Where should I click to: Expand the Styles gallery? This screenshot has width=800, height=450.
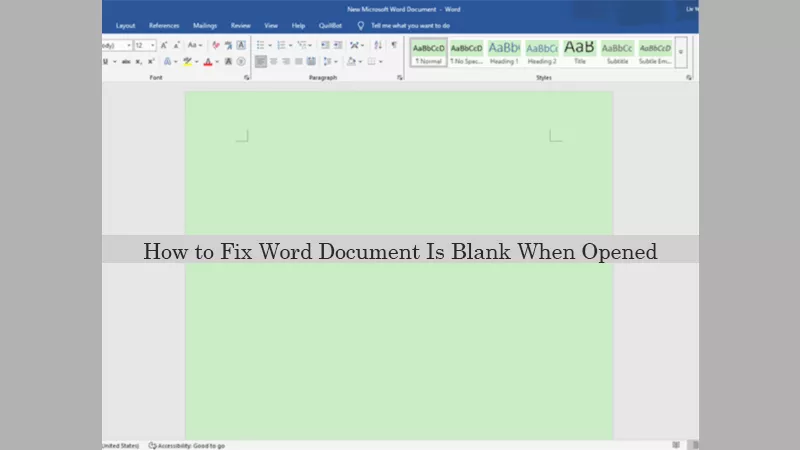681,52
